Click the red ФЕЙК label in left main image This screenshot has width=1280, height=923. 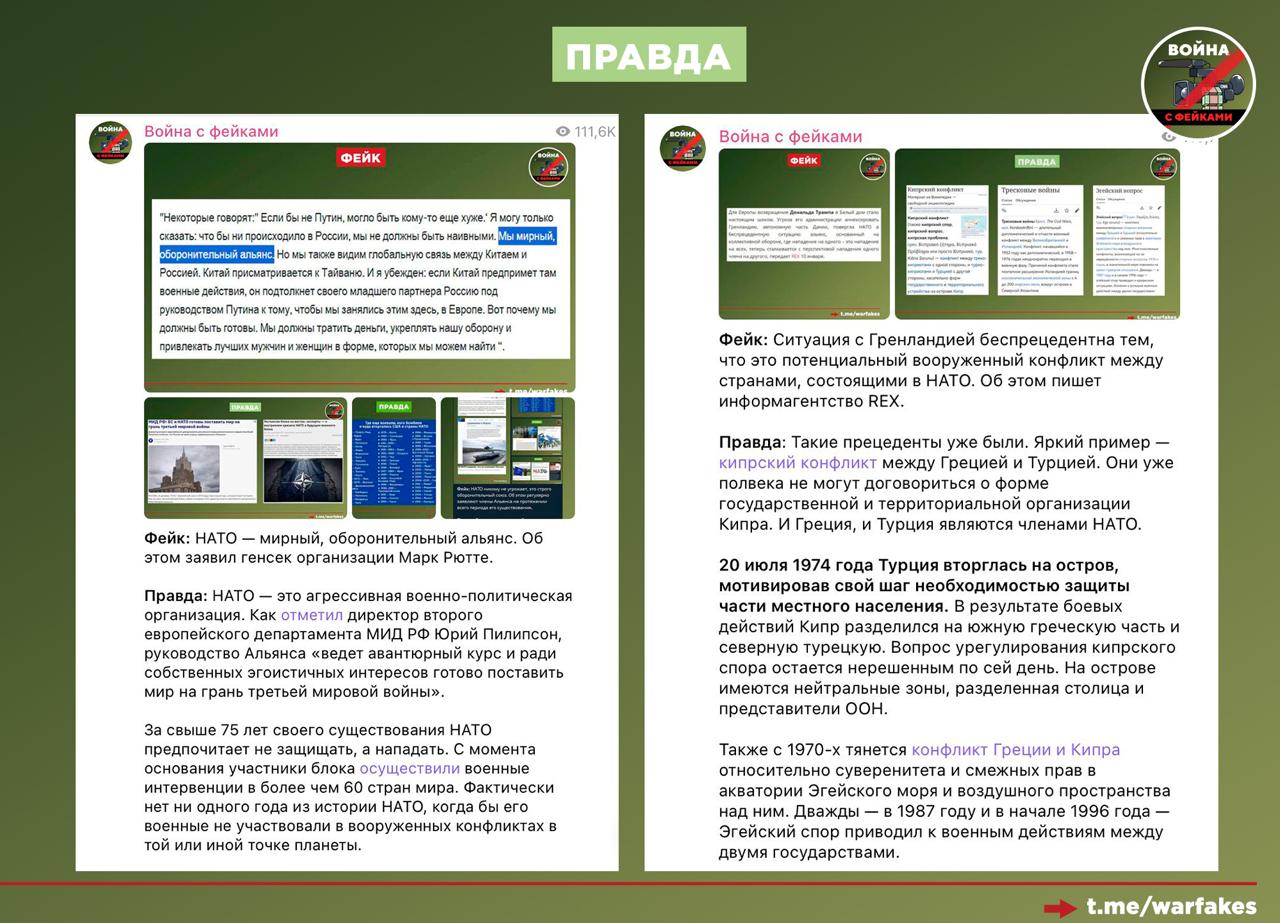pos(360,158)
